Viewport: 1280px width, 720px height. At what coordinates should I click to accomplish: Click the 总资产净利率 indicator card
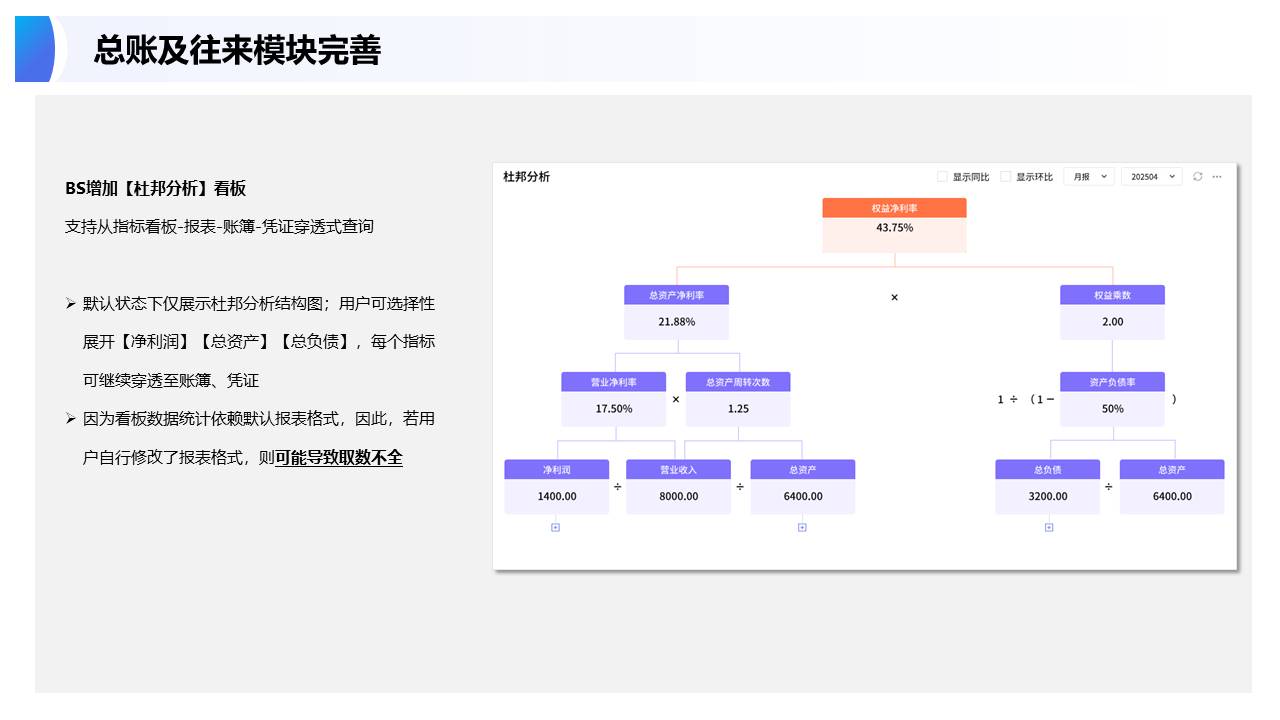(676, 312)
